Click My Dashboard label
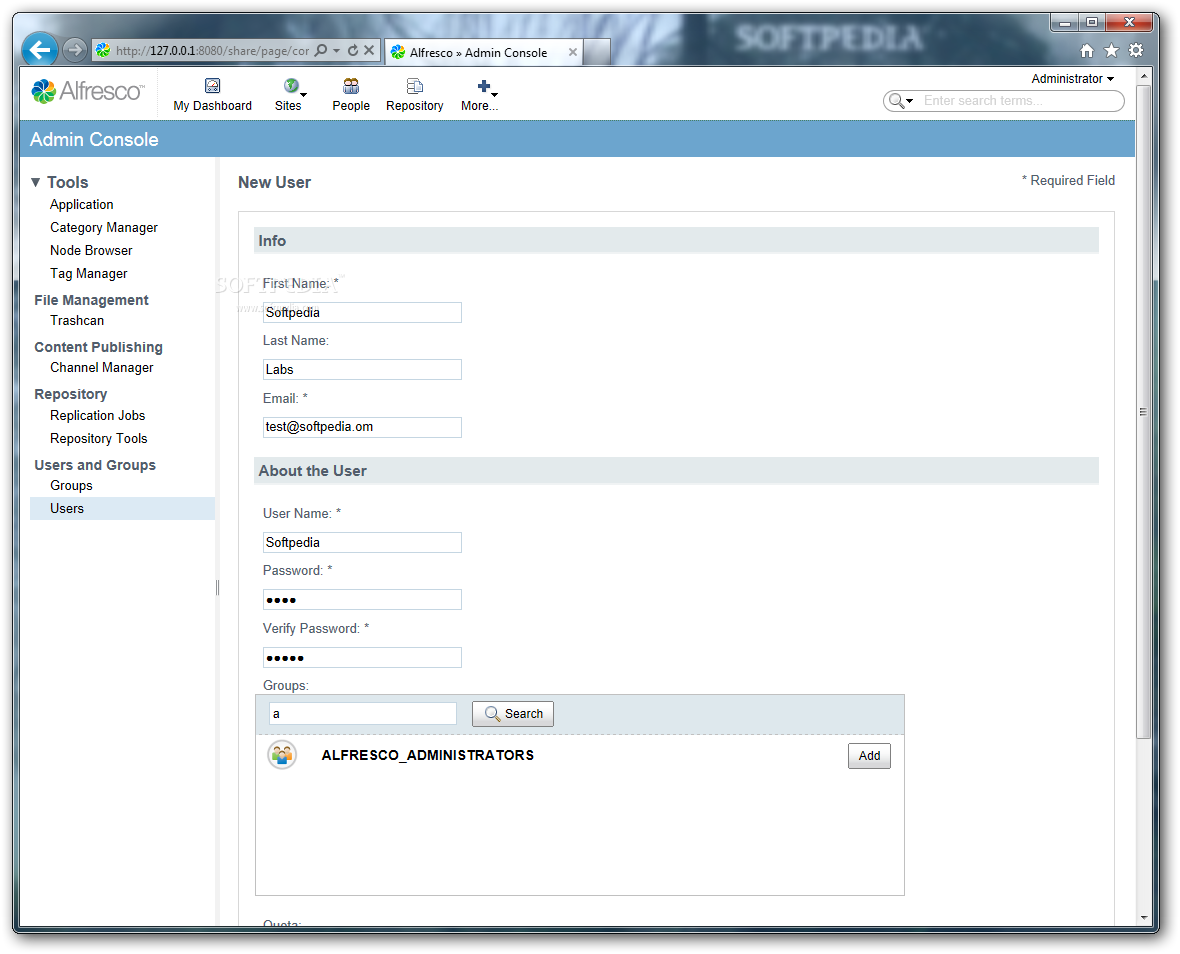Image resolution: width=1180 pixels, height=954 pixels. pos(212,106)
